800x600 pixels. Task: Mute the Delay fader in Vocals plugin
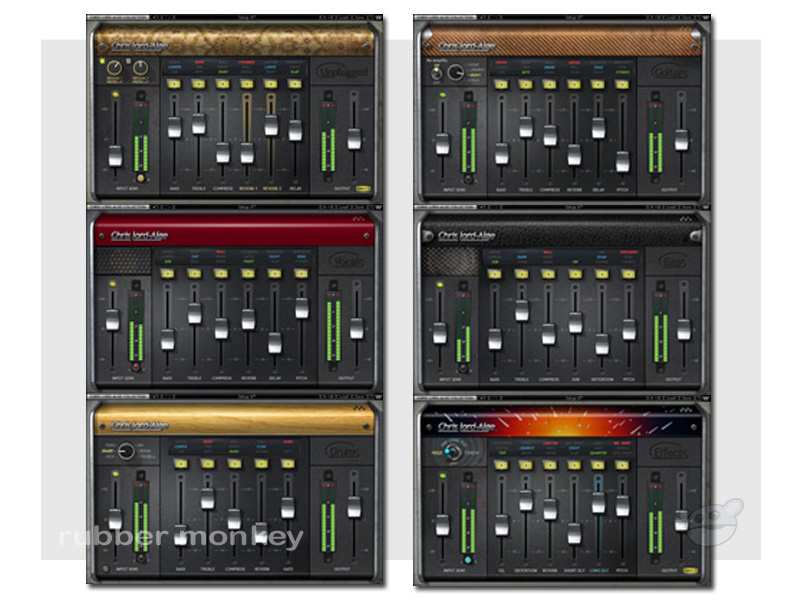pos(274,287)
